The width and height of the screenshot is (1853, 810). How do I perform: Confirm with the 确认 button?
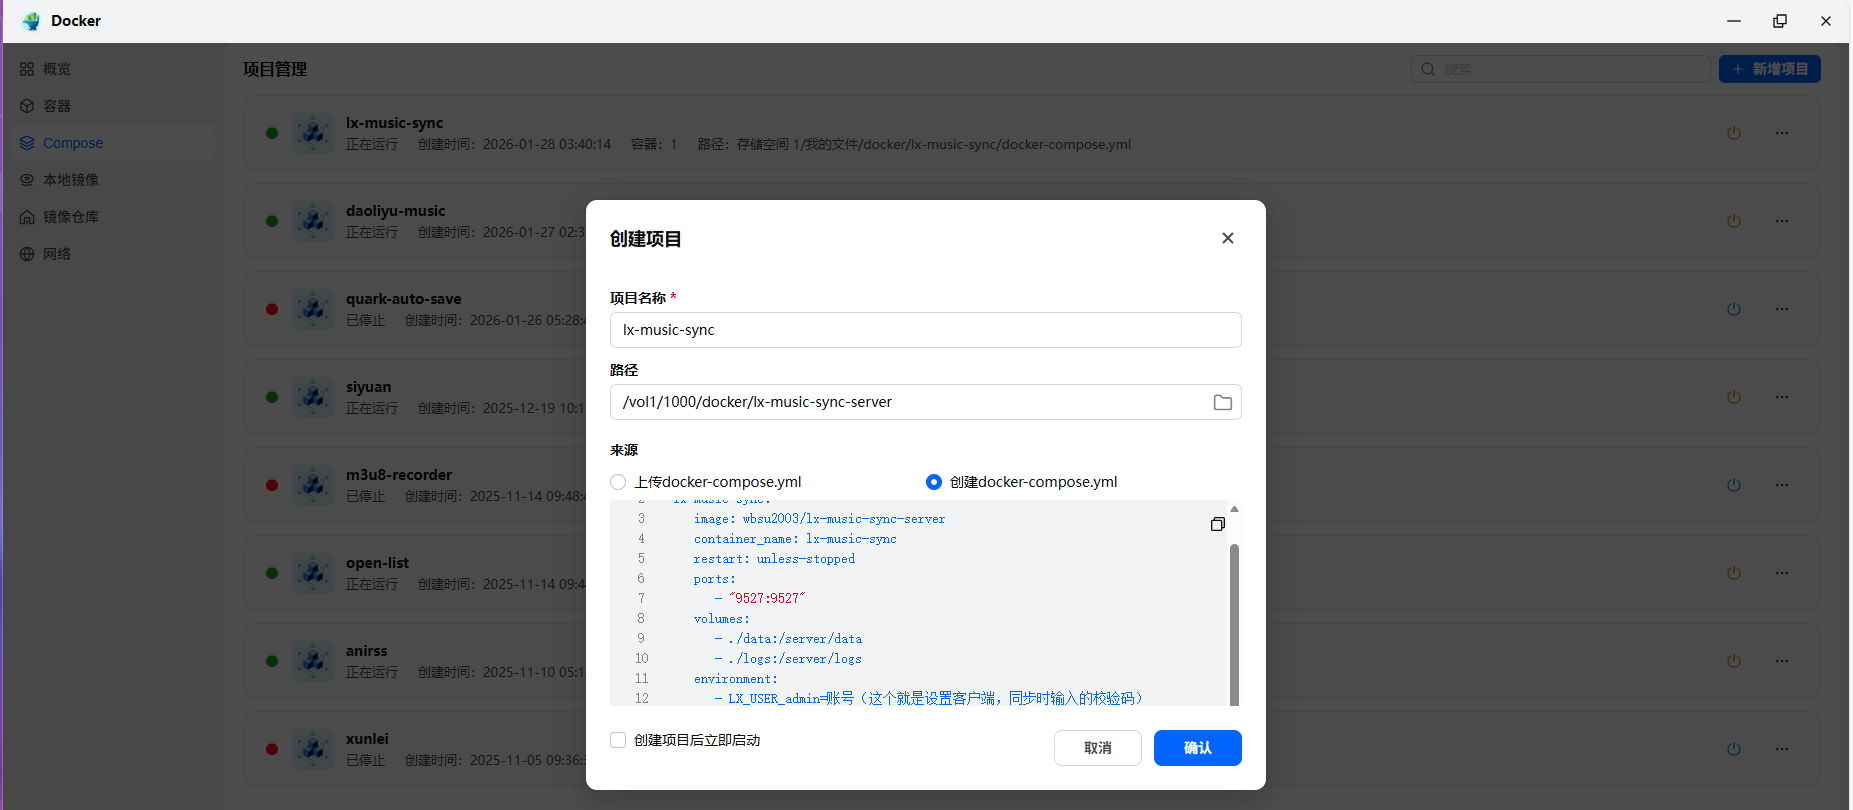(1197, 748)
